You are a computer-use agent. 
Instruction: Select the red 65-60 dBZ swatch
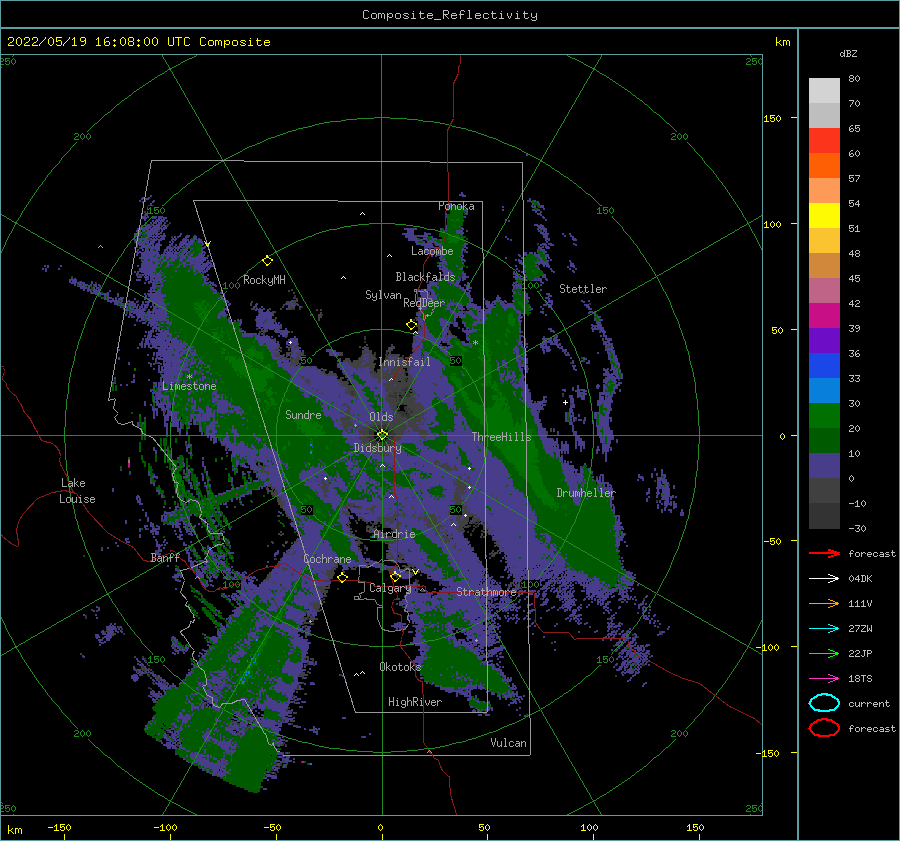click(x=824, y=141)
